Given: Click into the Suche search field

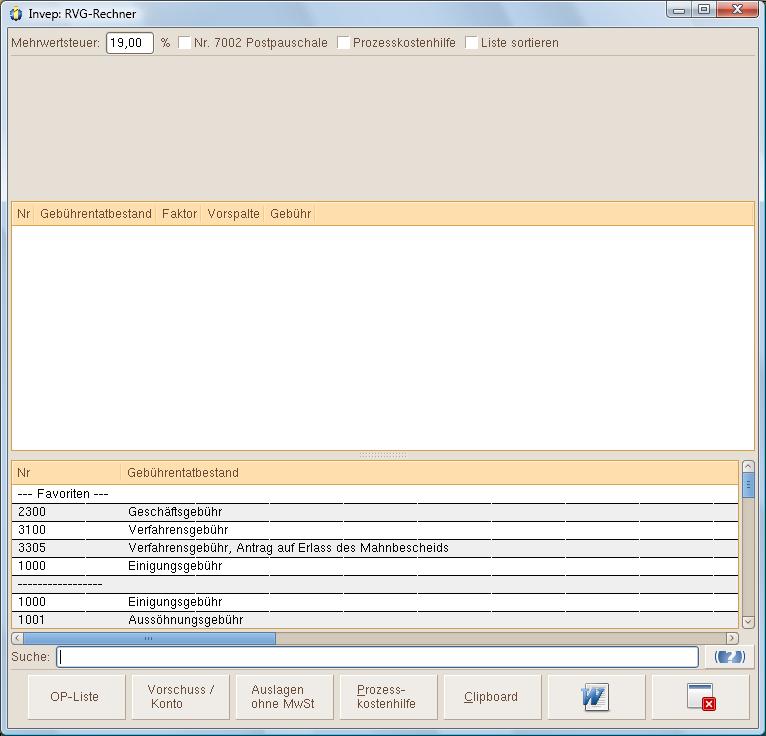Looking at the screenshot, I should 377,657.
